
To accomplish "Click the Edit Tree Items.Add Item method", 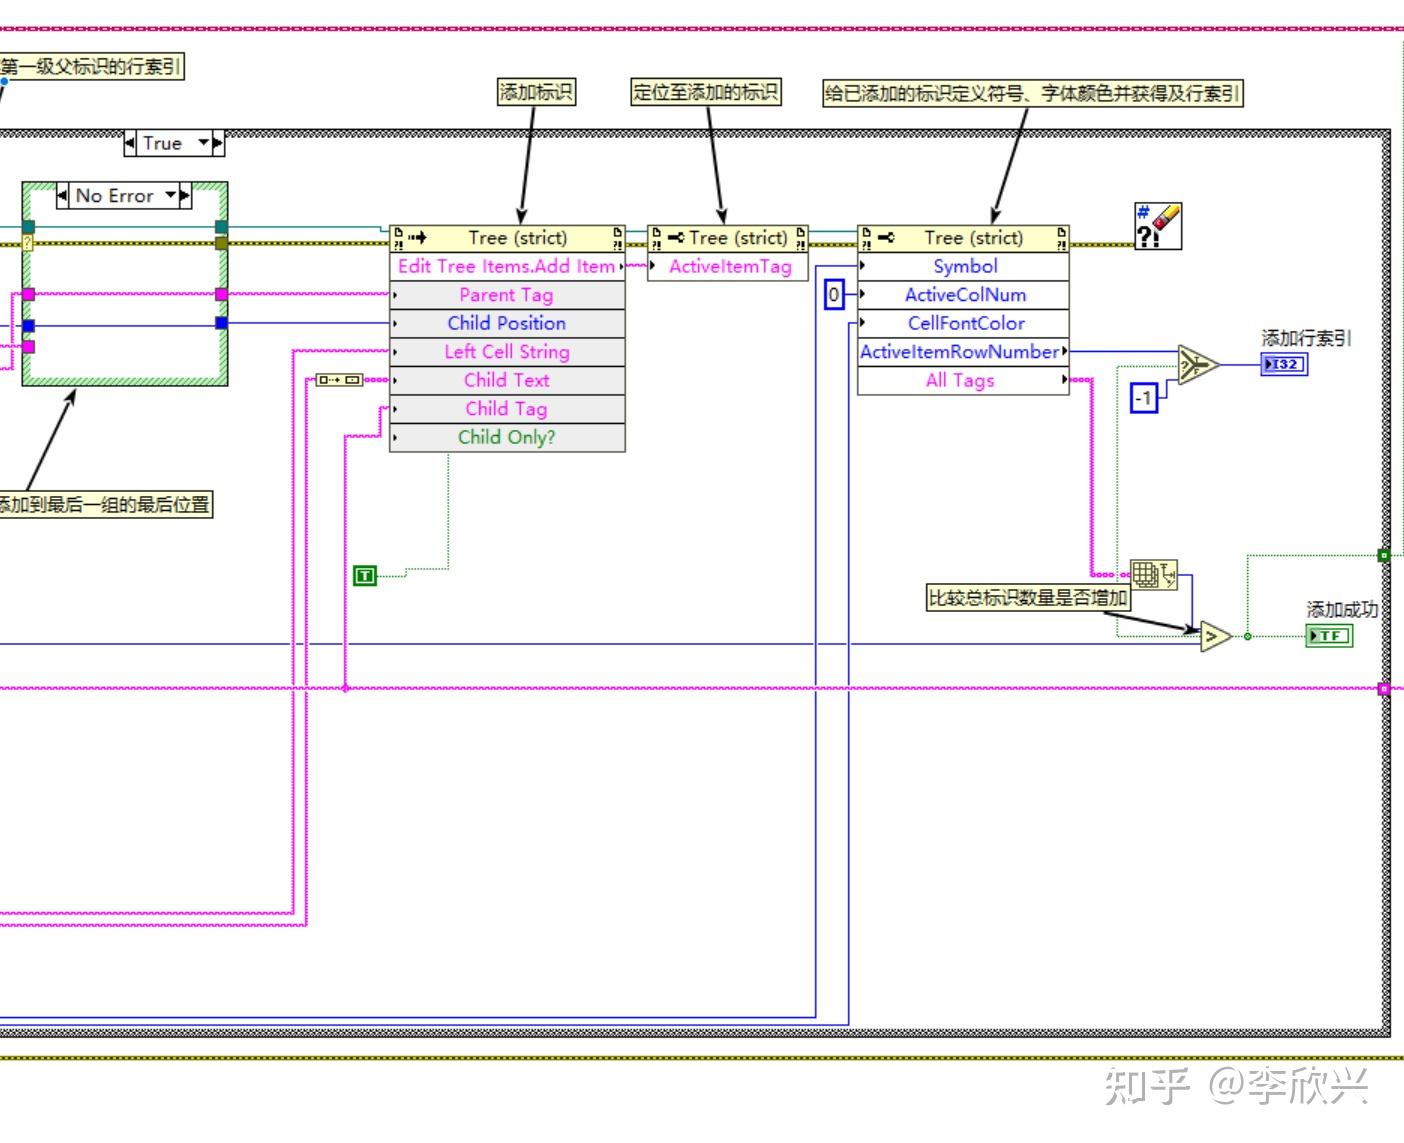I will (x=507, y=266).
